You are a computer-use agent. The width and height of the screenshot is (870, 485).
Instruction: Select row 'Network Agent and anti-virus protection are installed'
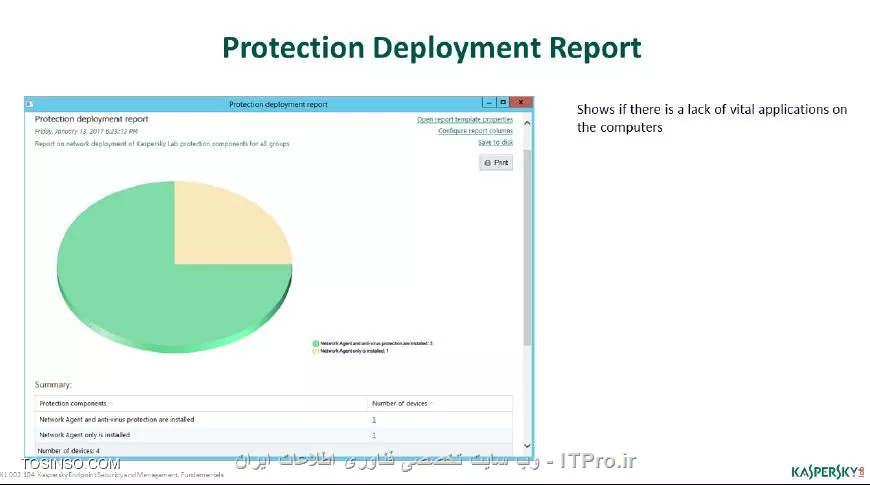[274, 420]
